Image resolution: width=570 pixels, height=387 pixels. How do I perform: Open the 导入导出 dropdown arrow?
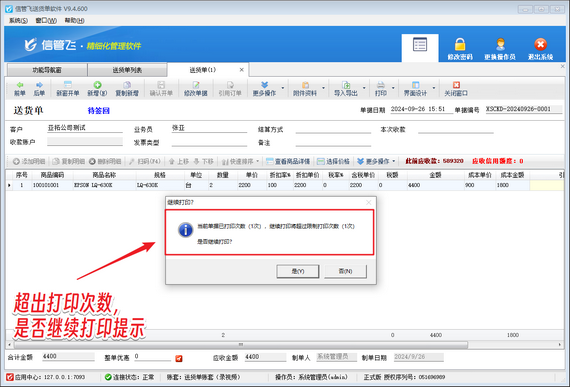[364, 88]
